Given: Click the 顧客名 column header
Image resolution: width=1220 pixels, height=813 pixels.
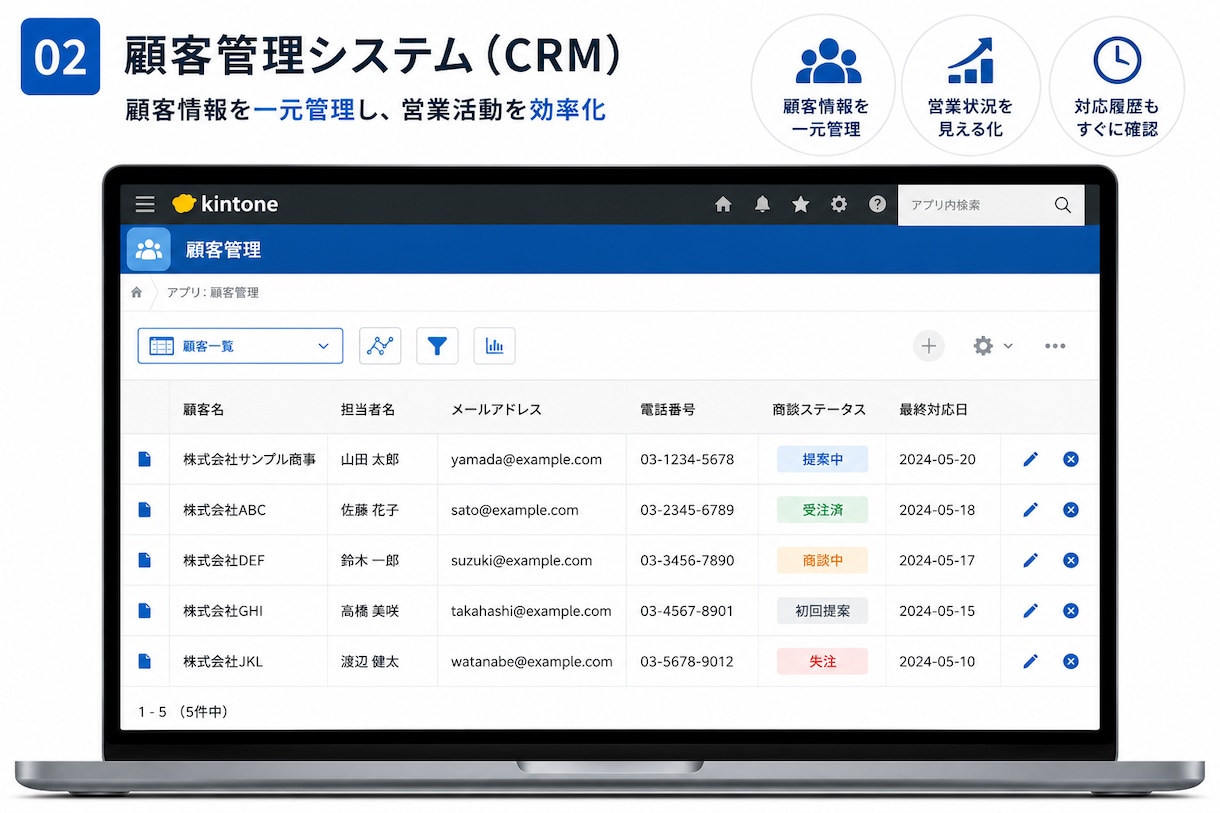Looking at the screenshot, I should point(204,409).
